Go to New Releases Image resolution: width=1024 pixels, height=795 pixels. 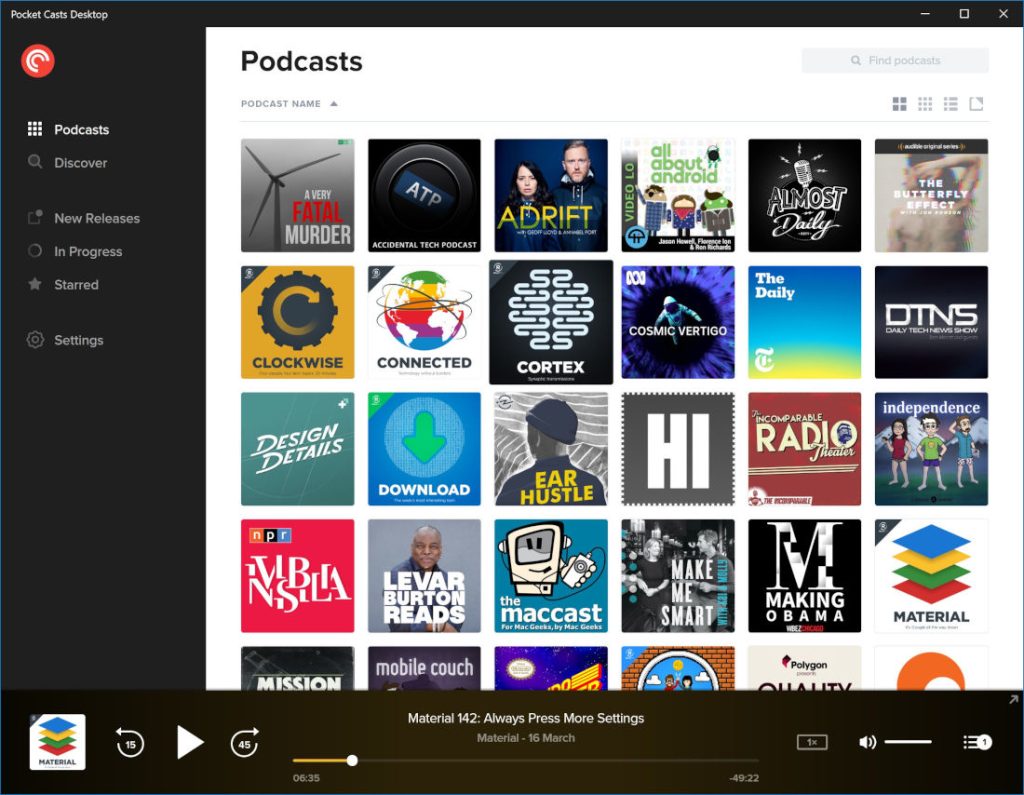pos(96,218)
